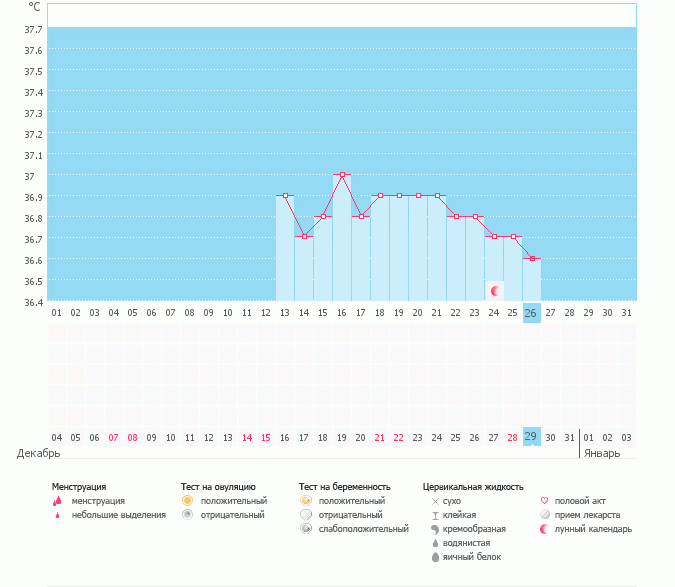Screen dimensions: 675x587
Task: Click the temperature peak point on day 16
Action: pyautogui.click(x=342, y=175)
